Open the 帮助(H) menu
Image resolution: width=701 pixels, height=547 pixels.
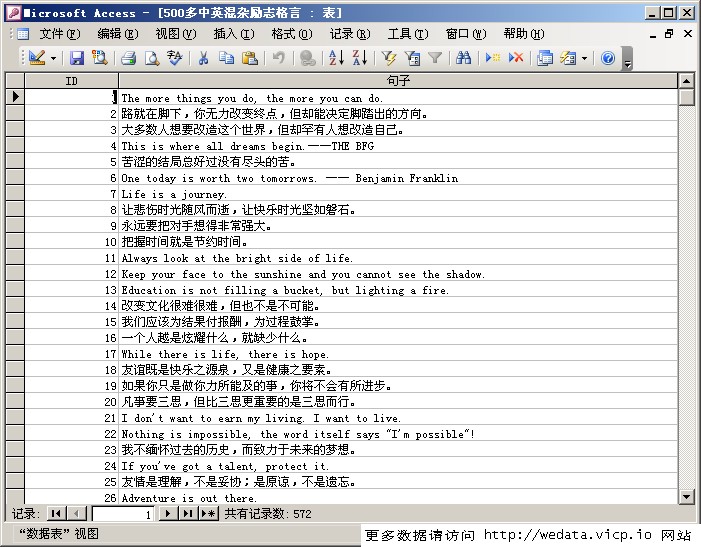pos(524,34)
